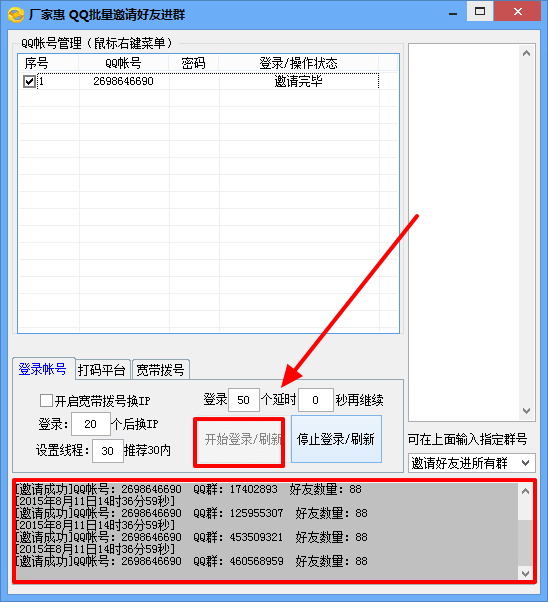Viewport: 548px width, 602px height.
Task: Select the 登录帐号 tab
Action: click(43, 369)
